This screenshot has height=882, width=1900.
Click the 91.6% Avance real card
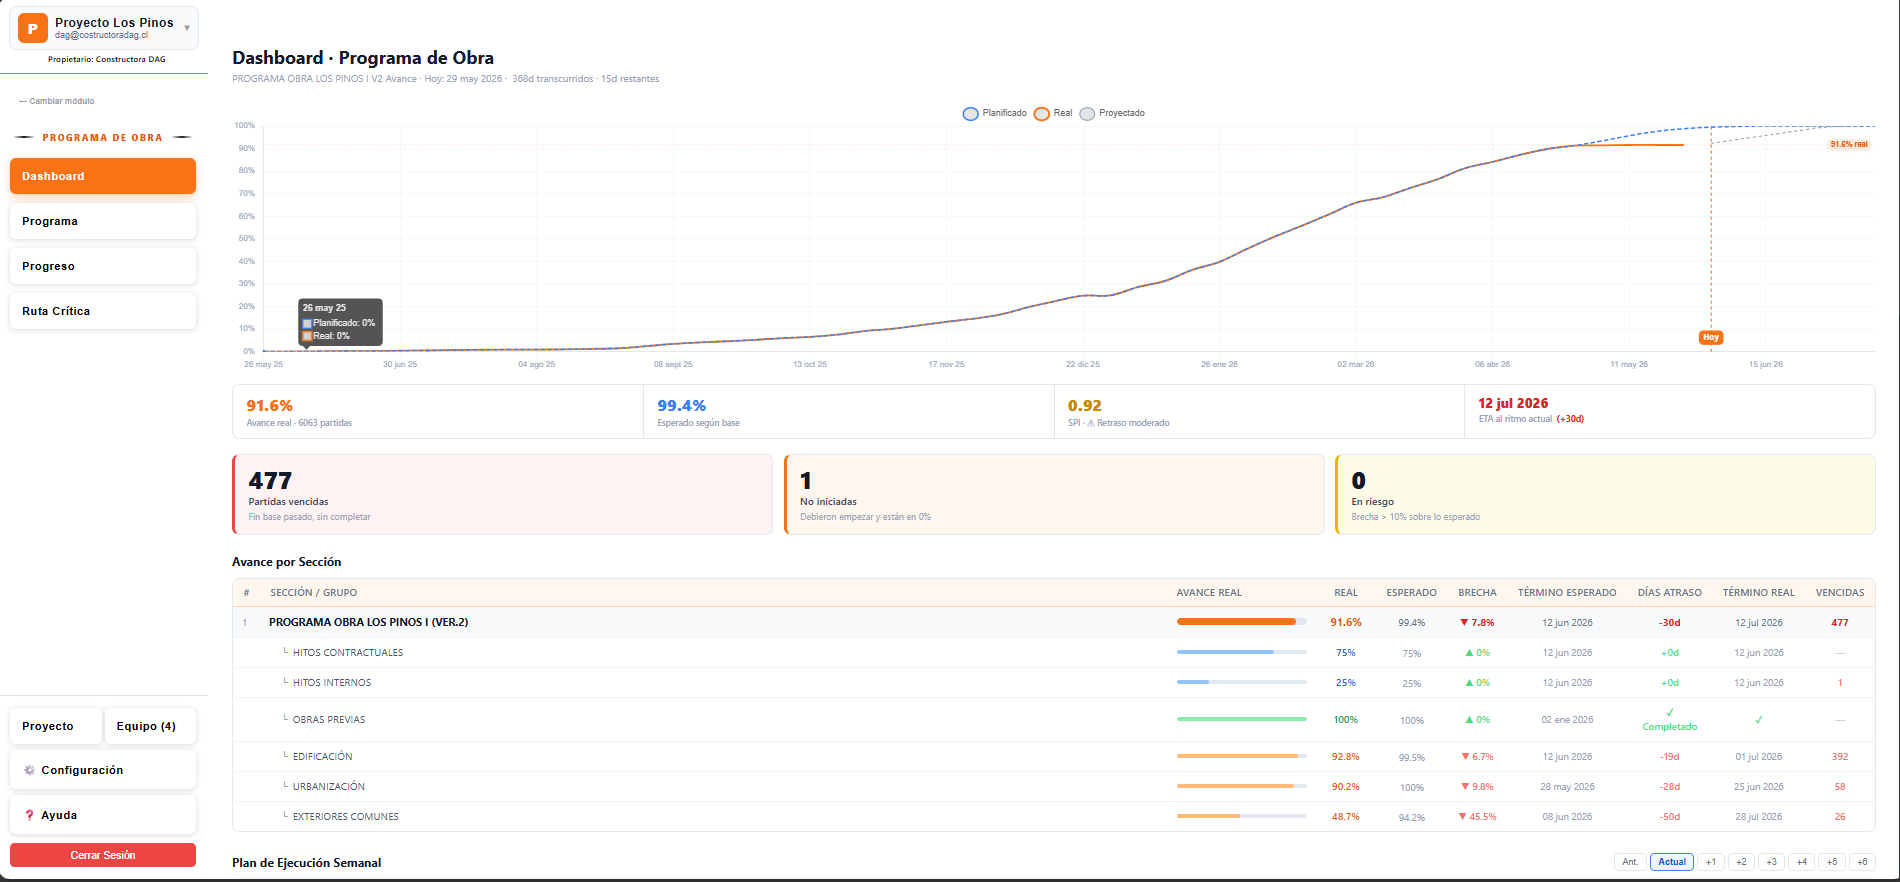pyautogui.click(x=438, y=412)
